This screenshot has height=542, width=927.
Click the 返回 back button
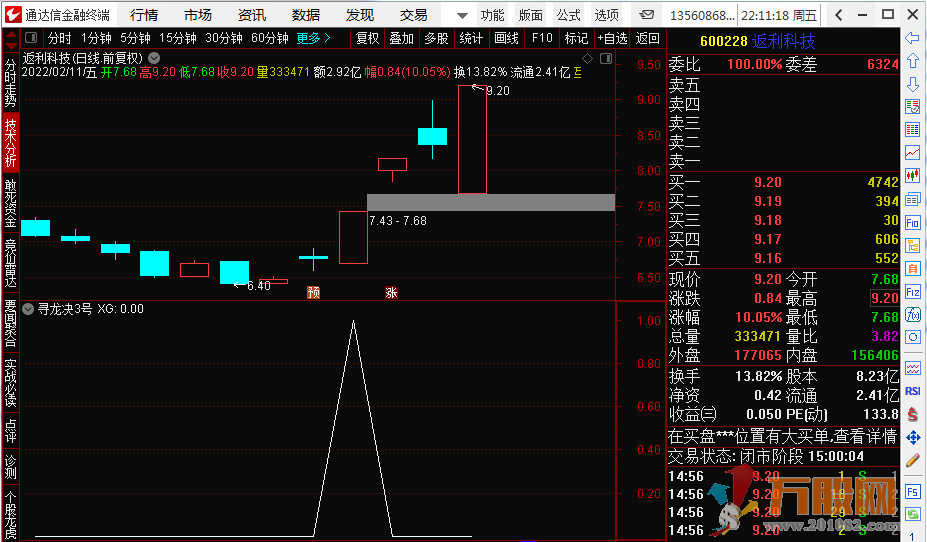point(648,38)
